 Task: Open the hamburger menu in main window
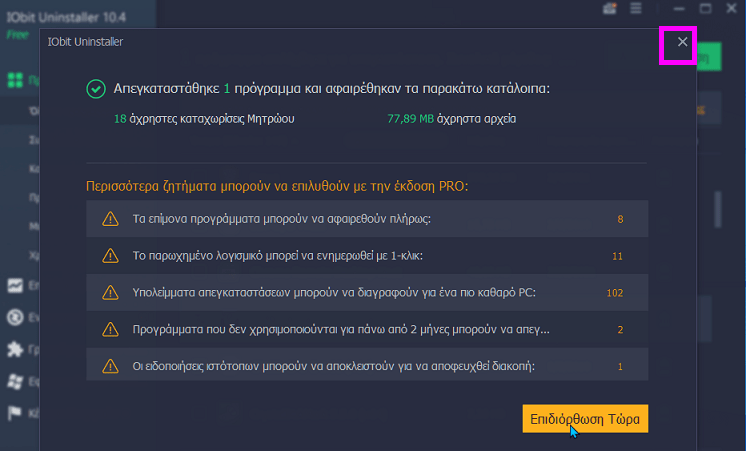(x=636, y=8)
